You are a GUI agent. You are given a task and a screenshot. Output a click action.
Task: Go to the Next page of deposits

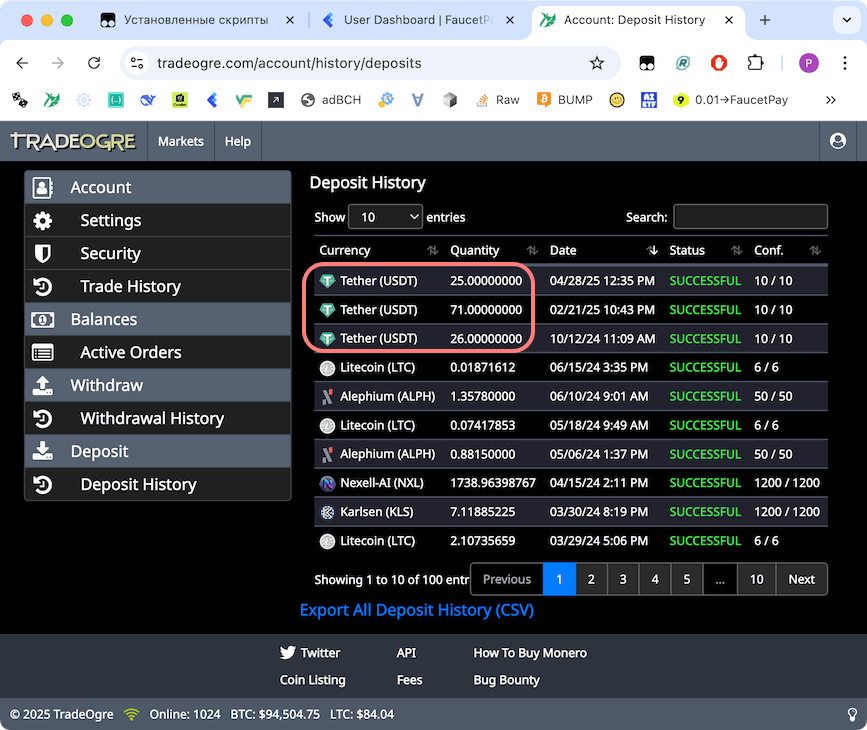(802, 579)
